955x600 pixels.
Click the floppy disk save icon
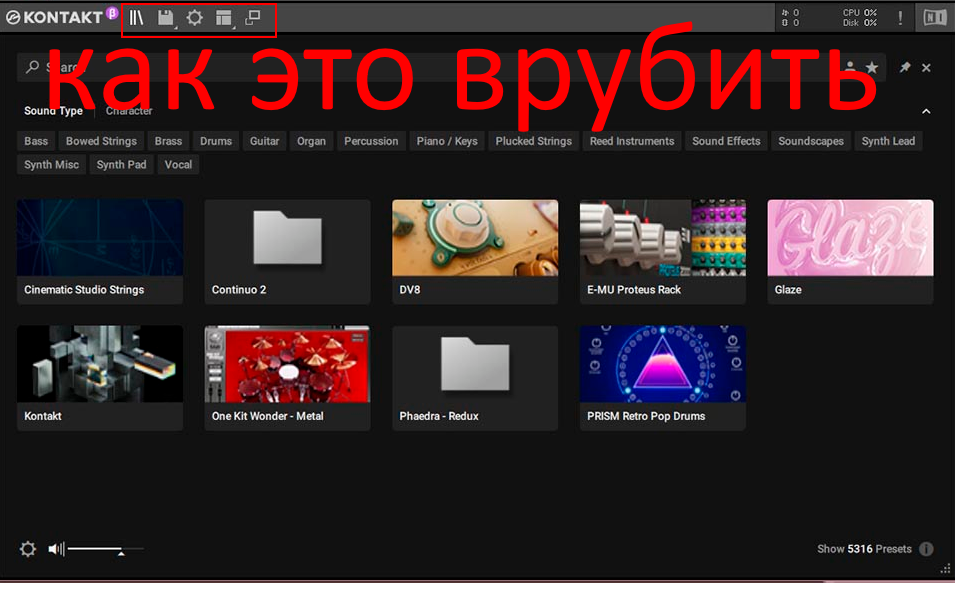click(x=166, y=17)
